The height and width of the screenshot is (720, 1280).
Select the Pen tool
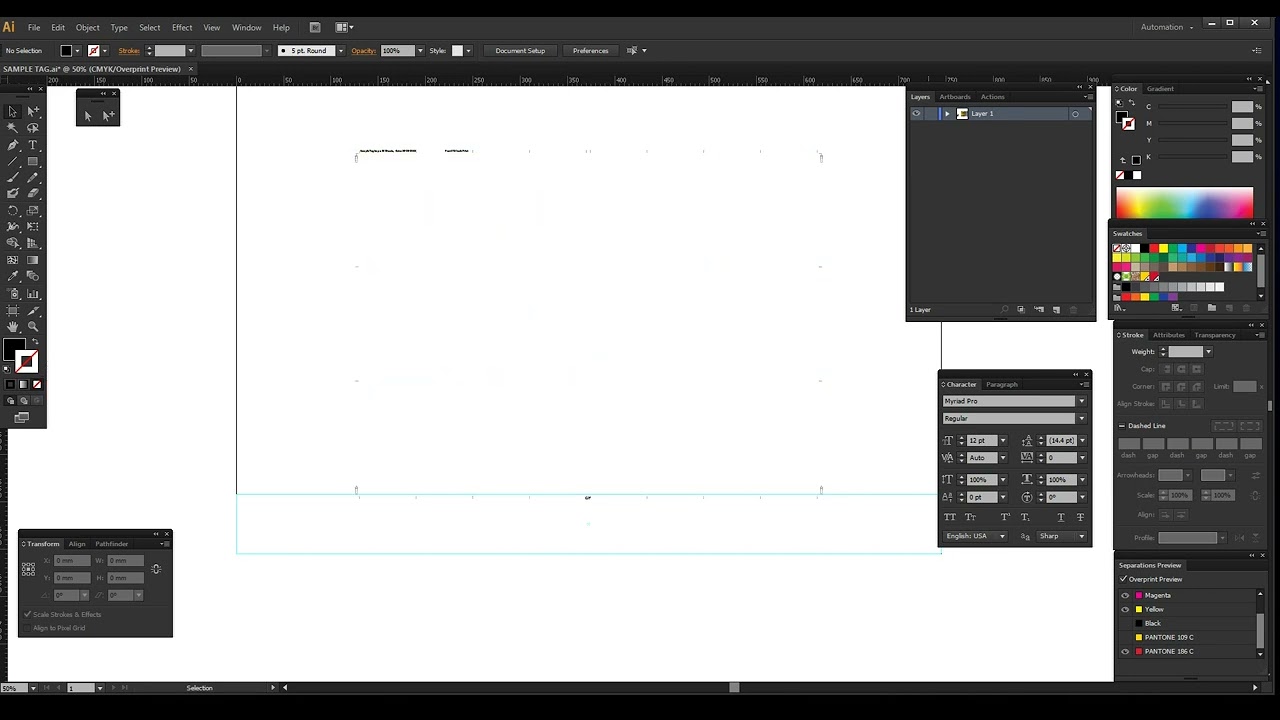click(13, 145)
